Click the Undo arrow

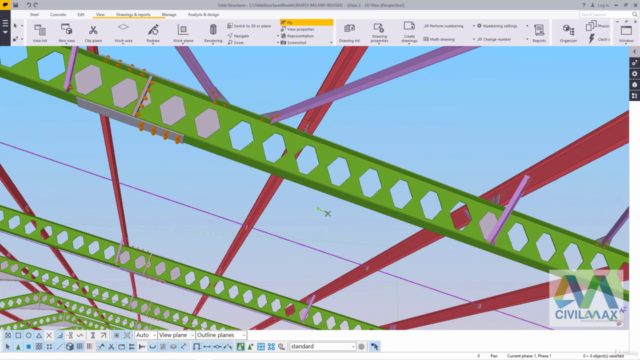point(29,5)
